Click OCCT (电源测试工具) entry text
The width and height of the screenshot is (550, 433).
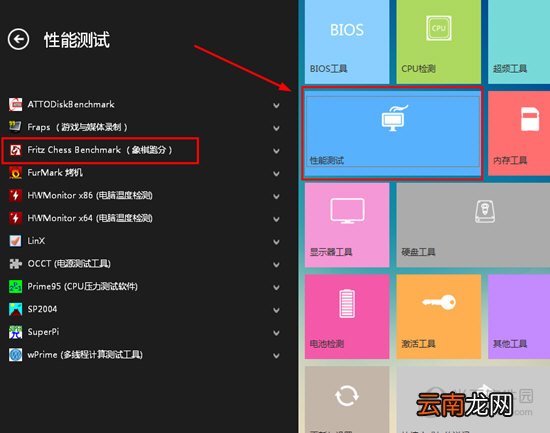click(x=69, y=264)
